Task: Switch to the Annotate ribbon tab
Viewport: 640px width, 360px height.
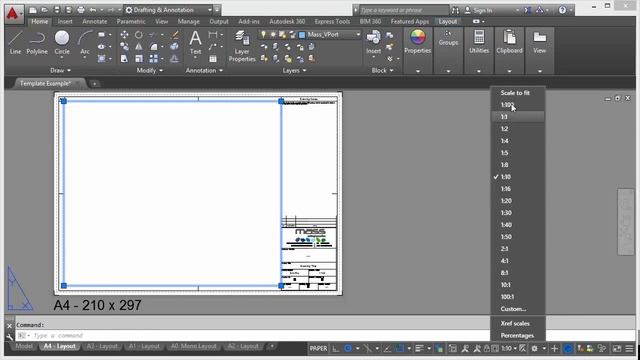Action: pyautogui.click(x=94, y=21)
